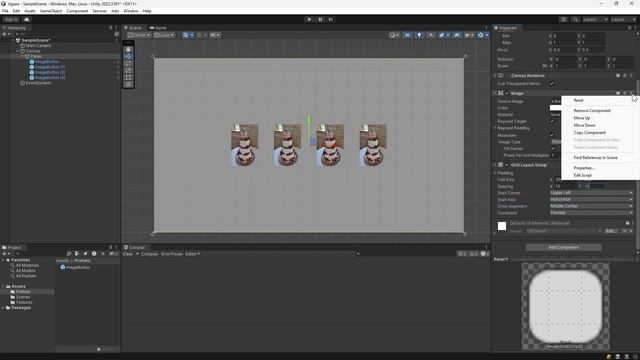Choose Find References In Scene
Image resolution: width=640 pixels, height=360 pixels.
tap(596, 158)
